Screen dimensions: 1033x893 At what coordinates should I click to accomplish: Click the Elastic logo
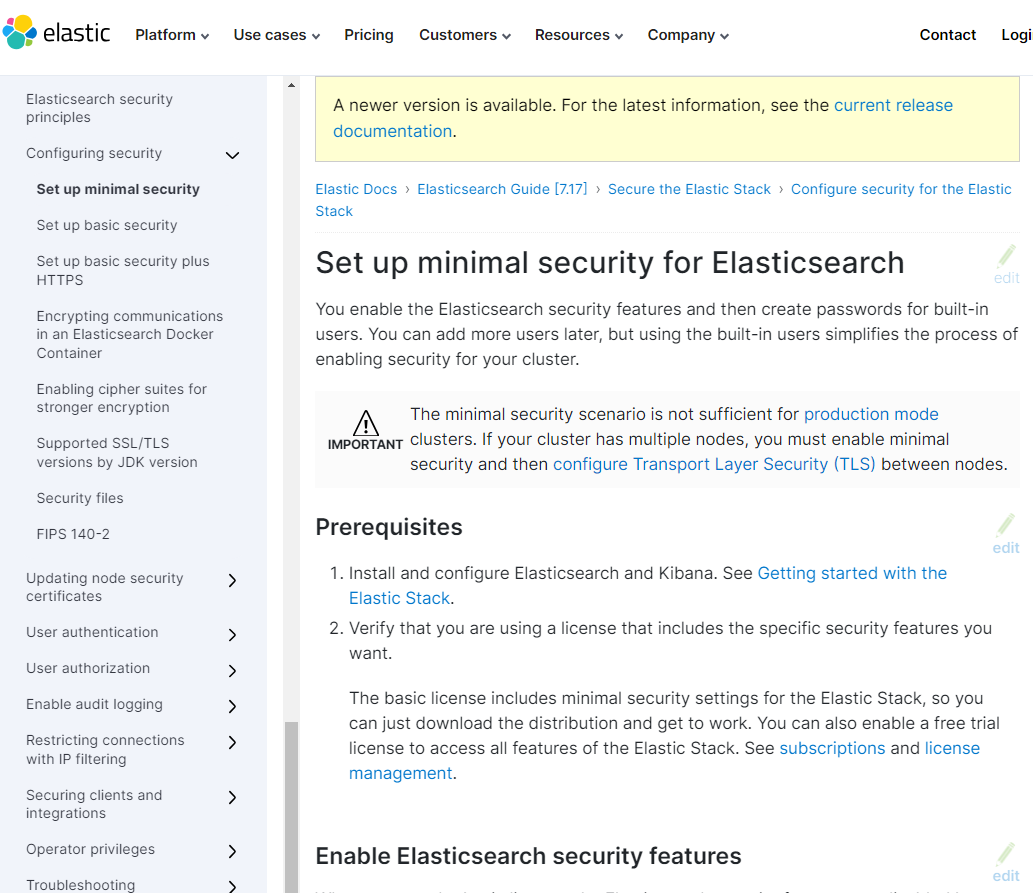pyautogui.click(x=57, y=32)
